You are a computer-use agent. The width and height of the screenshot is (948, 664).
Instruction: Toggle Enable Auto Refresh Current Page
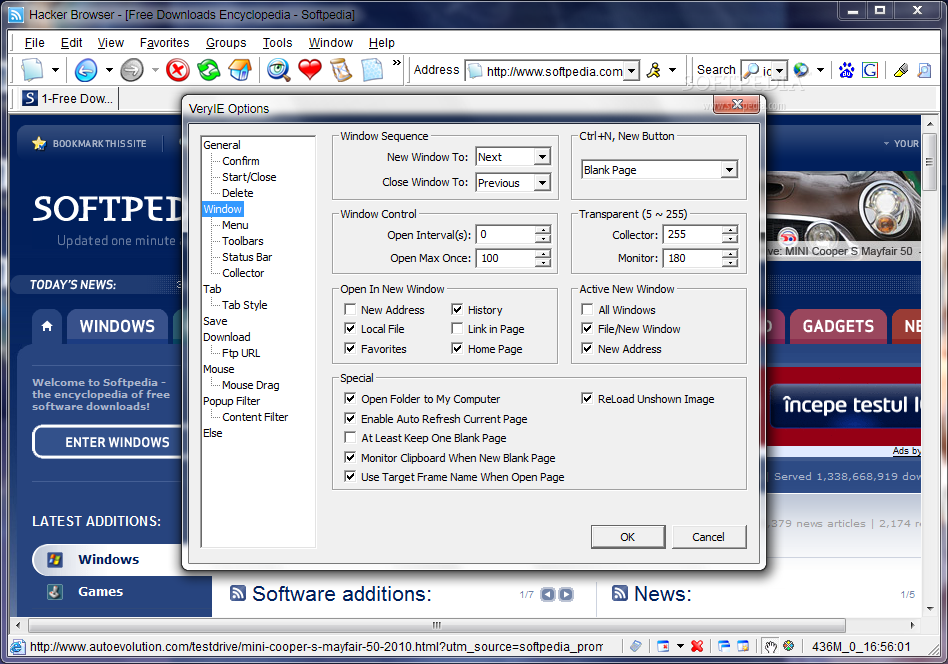point(349,418)
